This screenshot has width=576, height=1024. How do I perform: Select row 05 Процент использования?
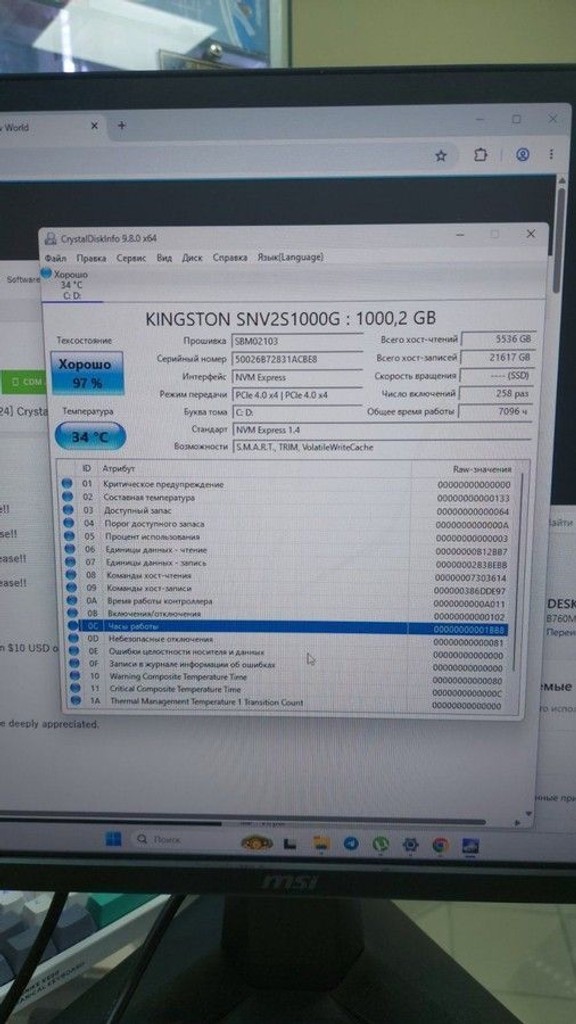(286, 537)
